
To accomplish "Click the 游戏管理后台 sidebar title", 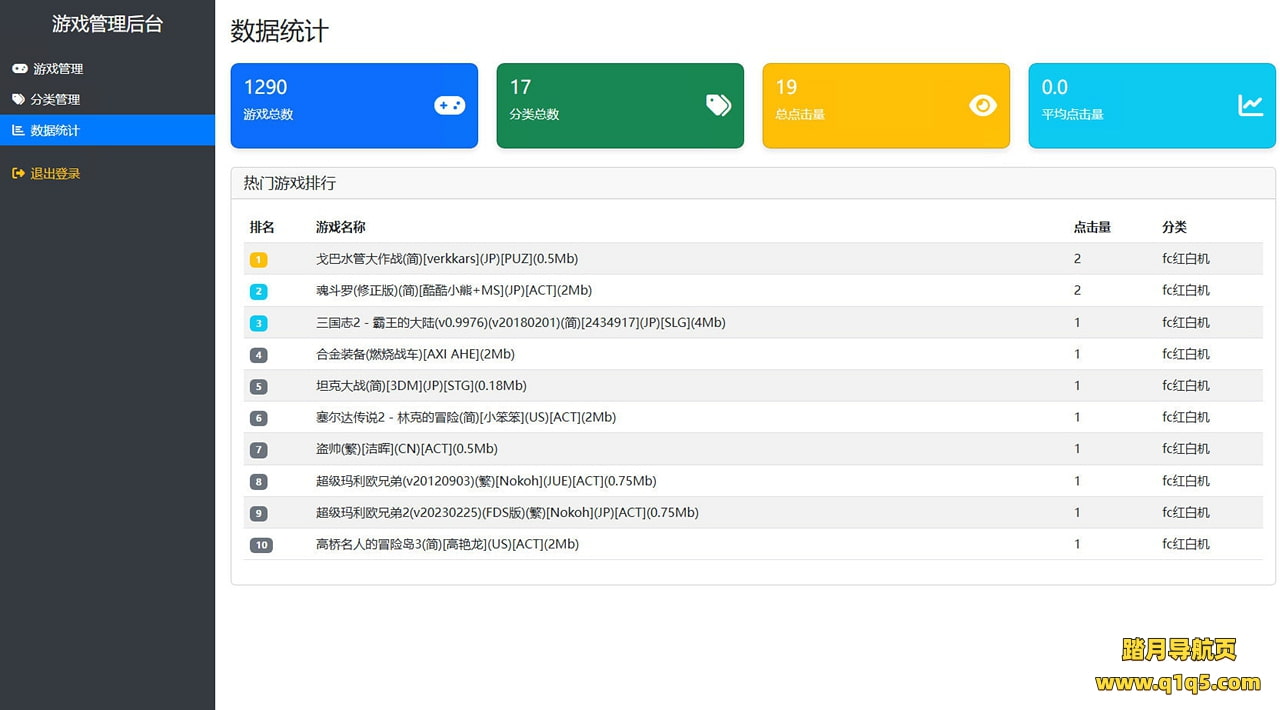I will (x=107, y=24).
